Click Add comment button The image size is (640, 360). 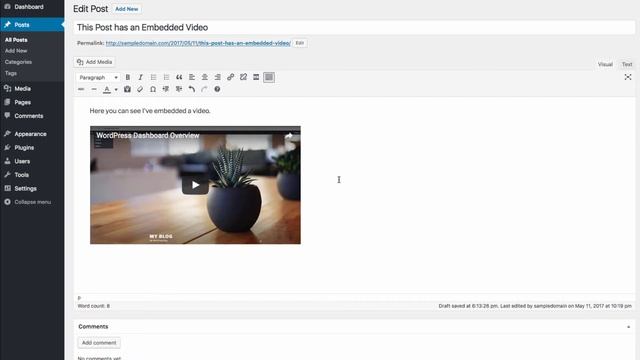(x=99, y=343)
